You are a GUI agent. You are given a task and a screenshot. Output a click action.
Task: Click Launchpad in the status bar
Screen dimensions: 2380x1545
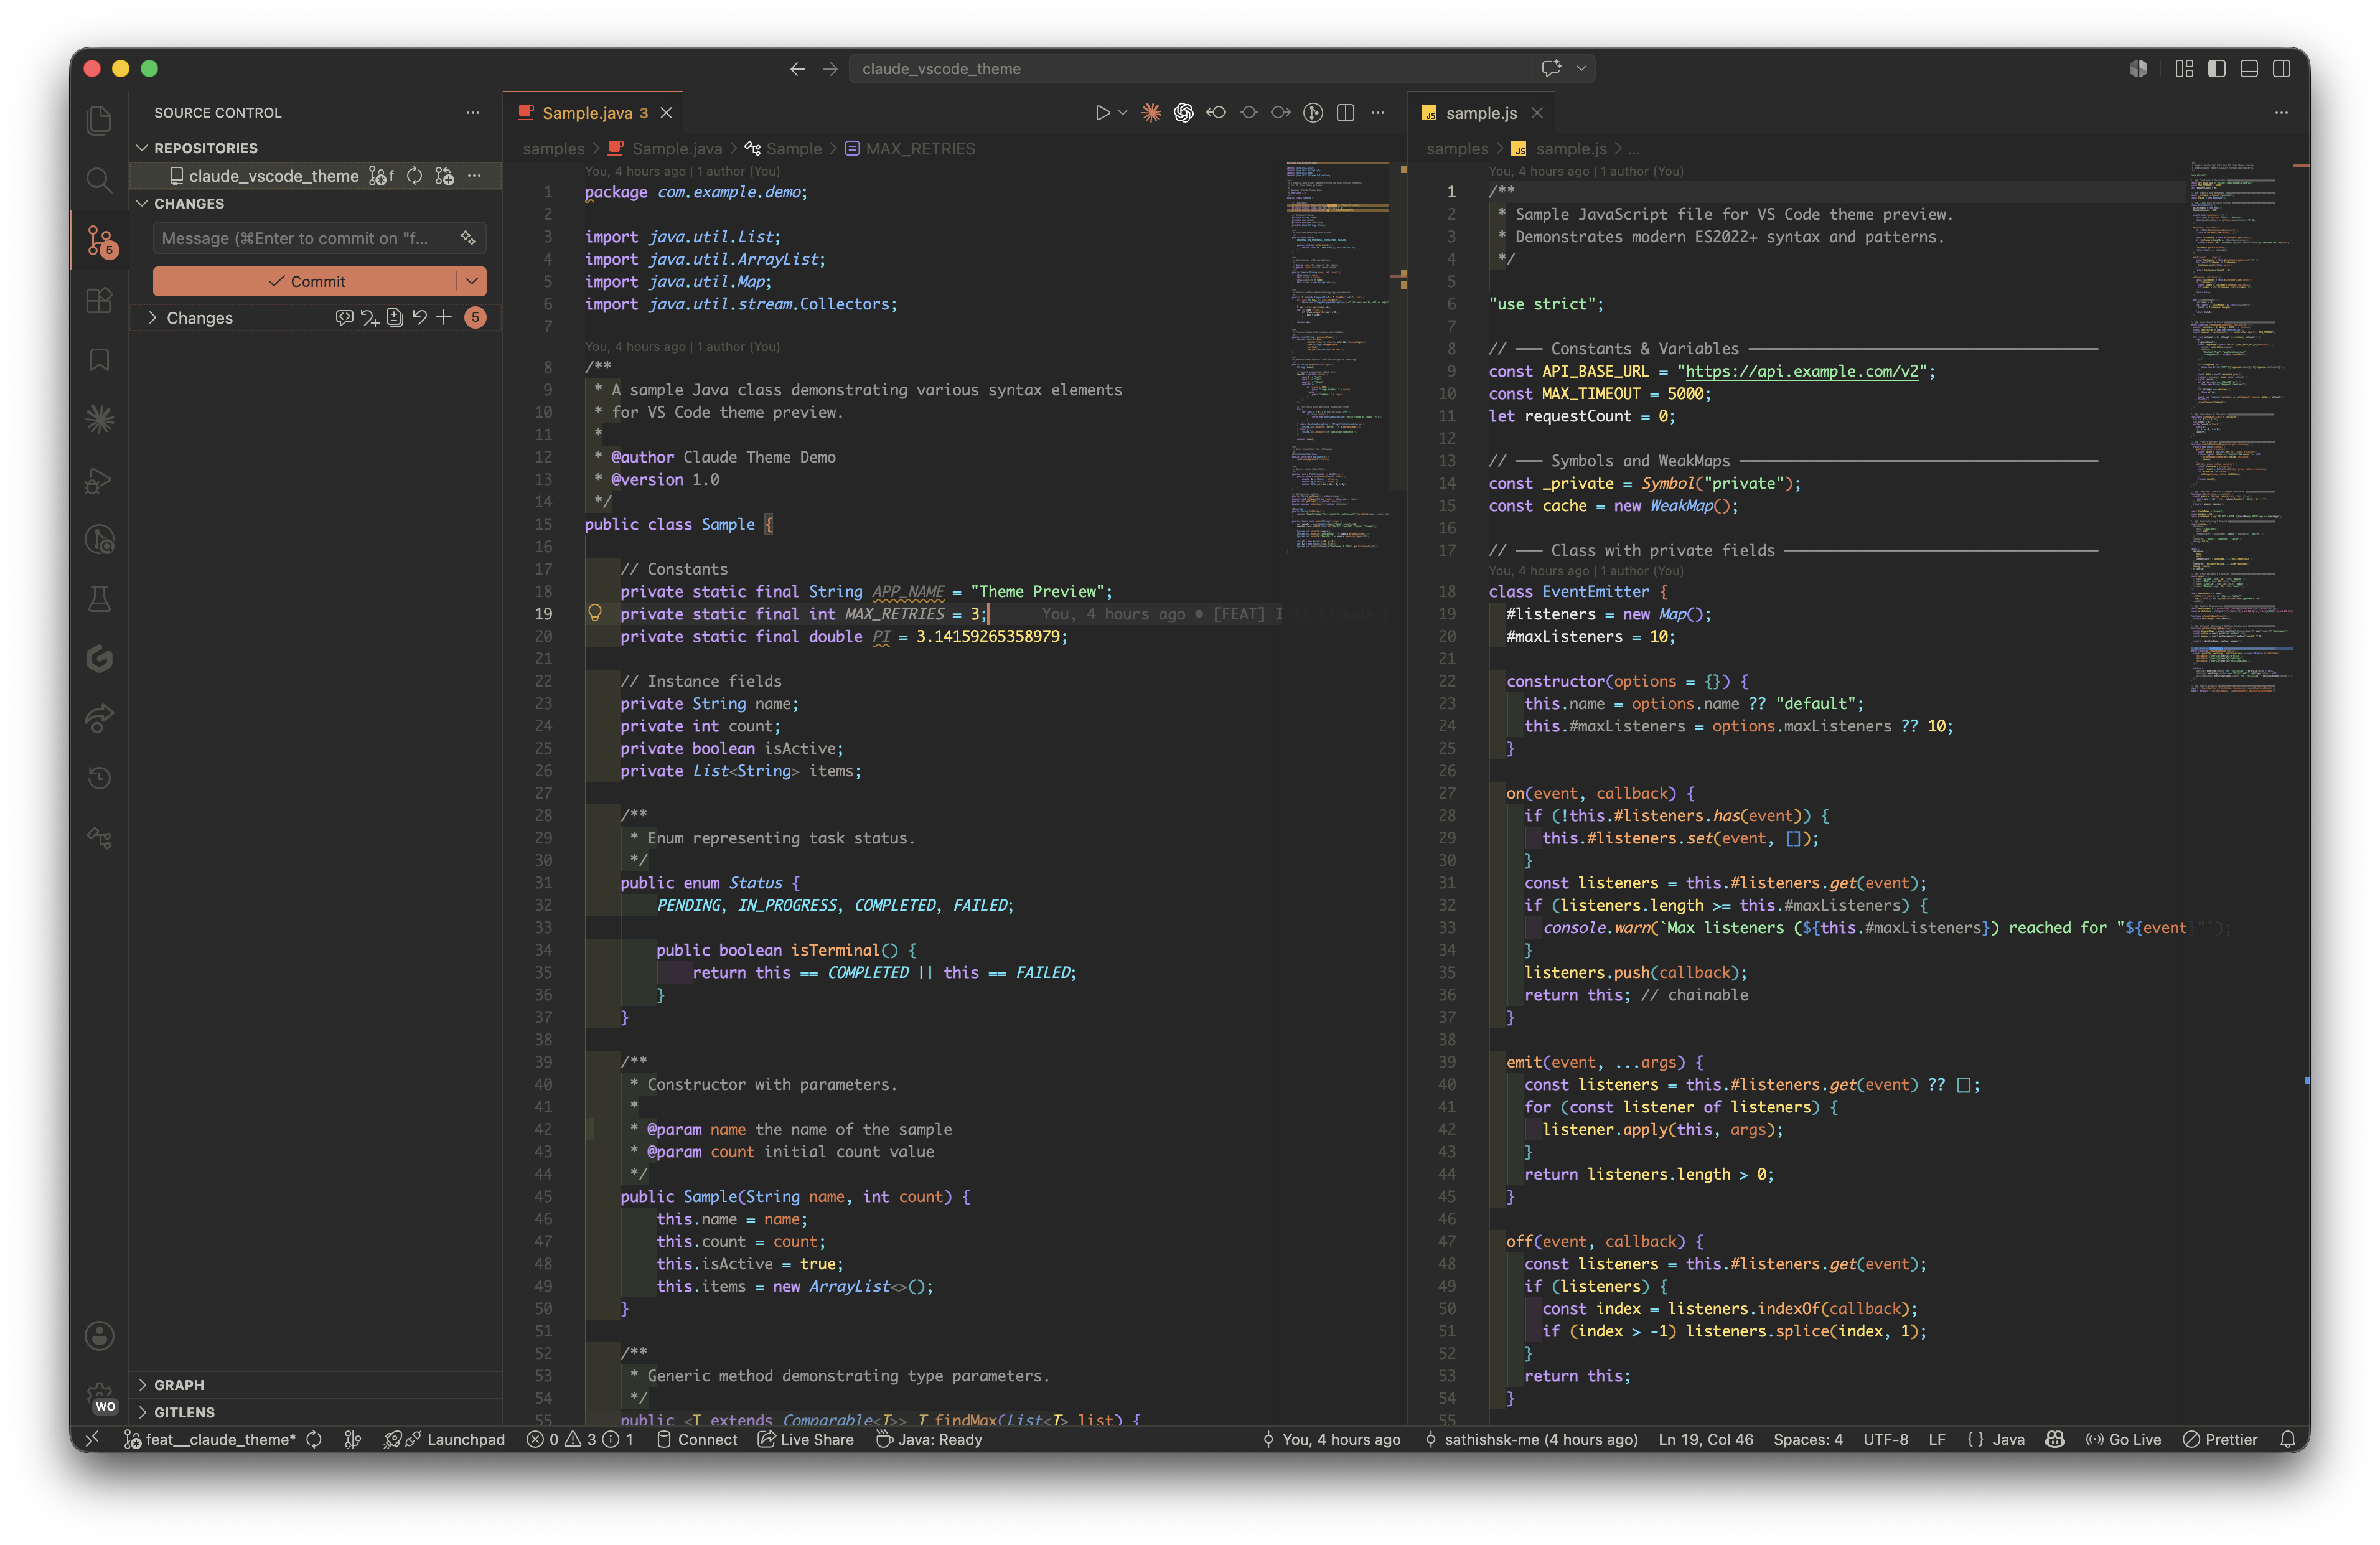click(x=445, y=1439)
